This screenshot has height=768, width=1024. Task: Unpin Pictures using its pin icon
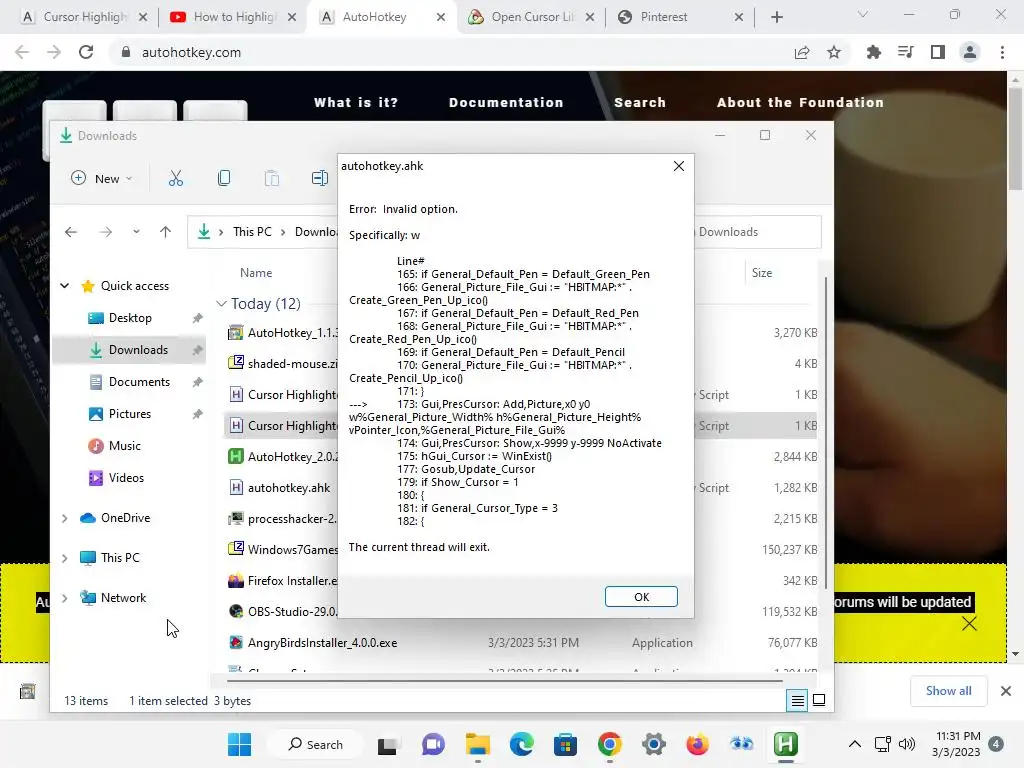pos(197,414)
